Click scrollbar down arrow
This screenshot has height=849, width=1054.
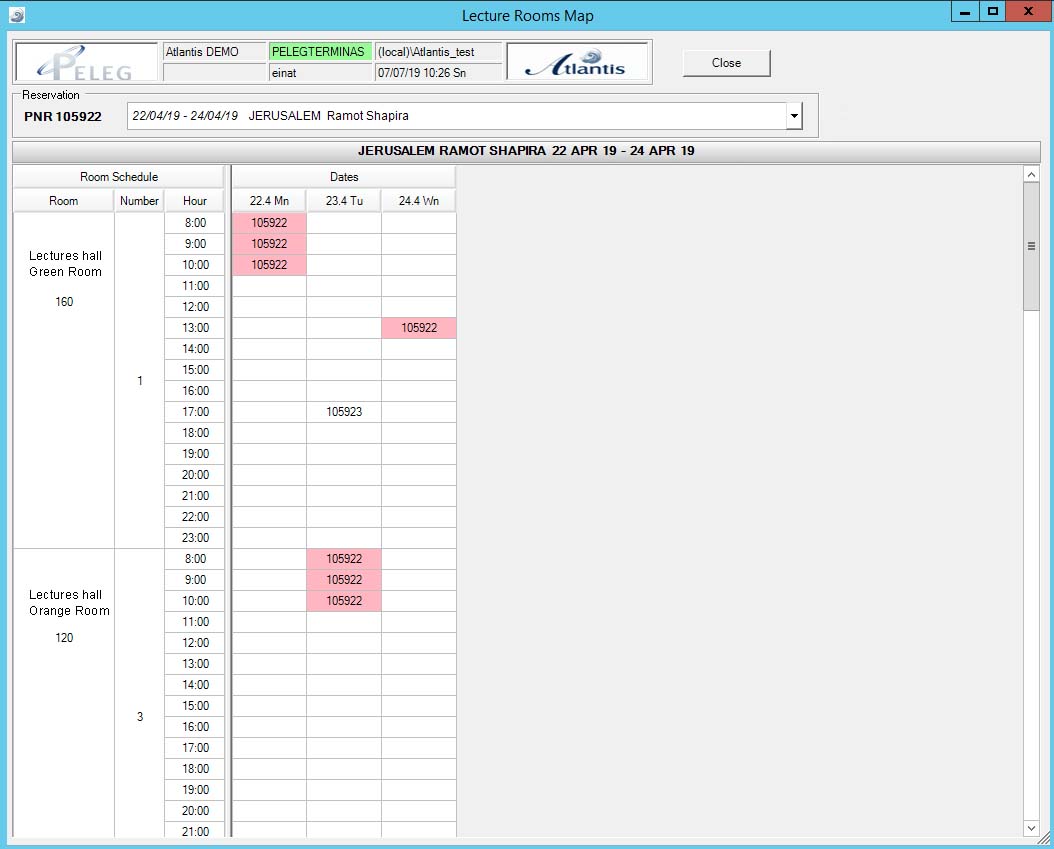[1032, 828]
